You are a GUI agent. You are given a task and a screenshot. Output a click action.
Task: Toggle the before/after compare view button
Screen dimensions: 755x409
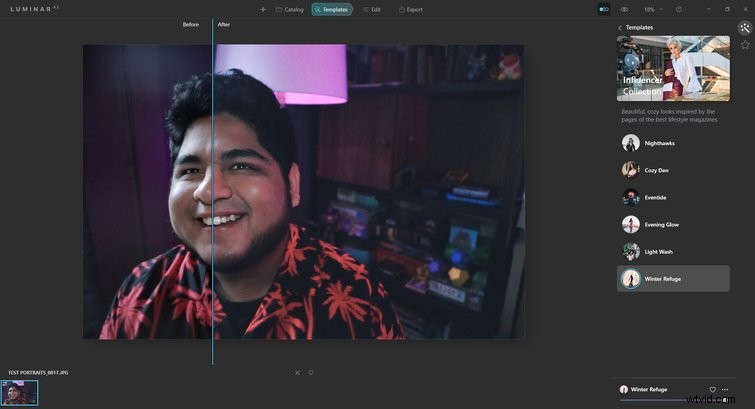click(x=604, y=10)
